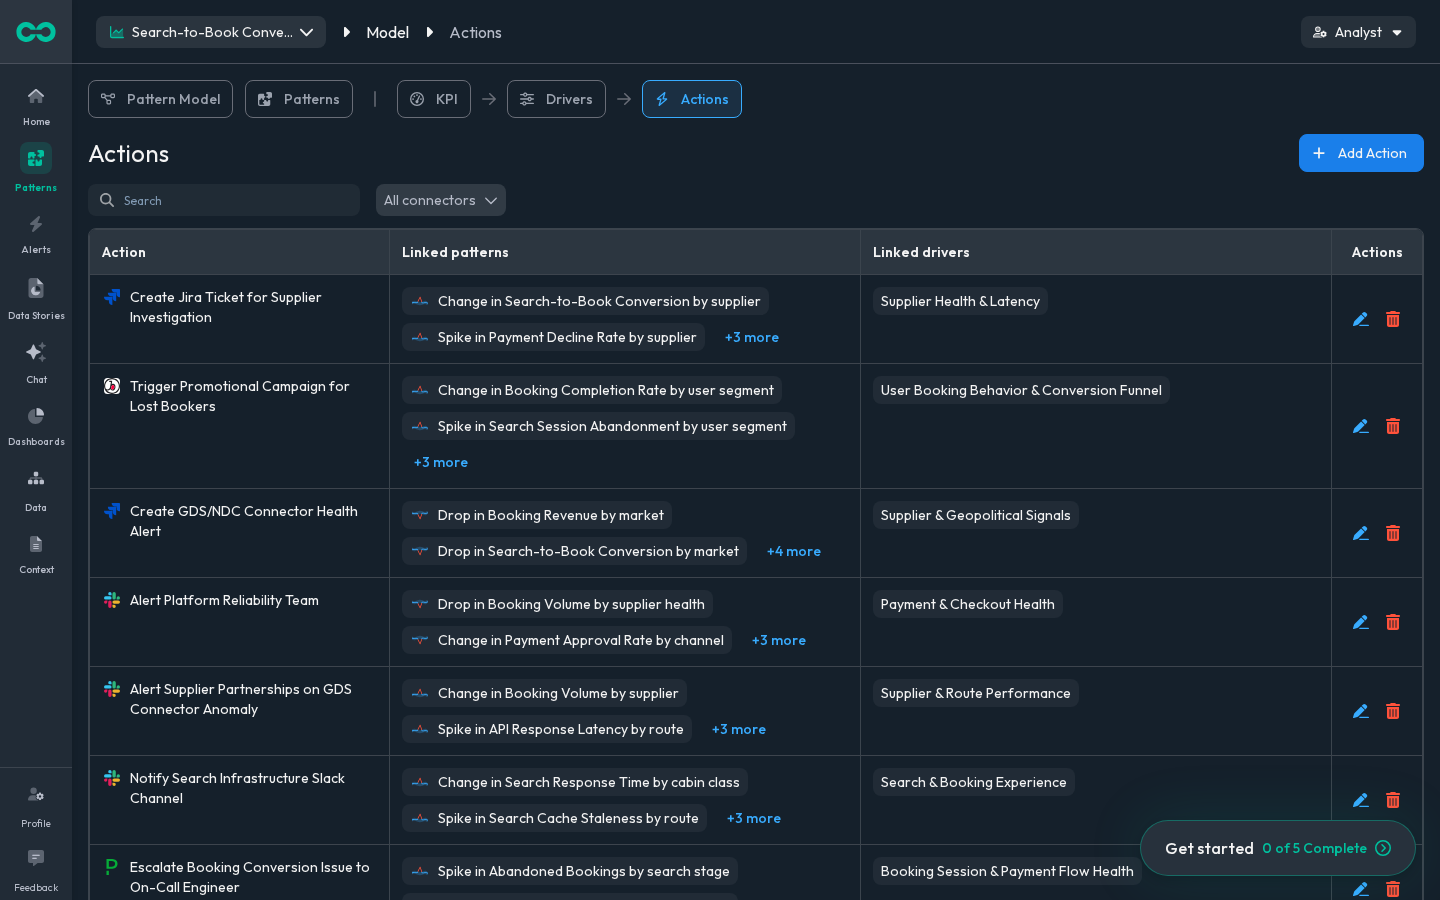1440x900 pixels.
Task: Open pattern Drop in Booking Revenue by market
Action: [536, 515]
